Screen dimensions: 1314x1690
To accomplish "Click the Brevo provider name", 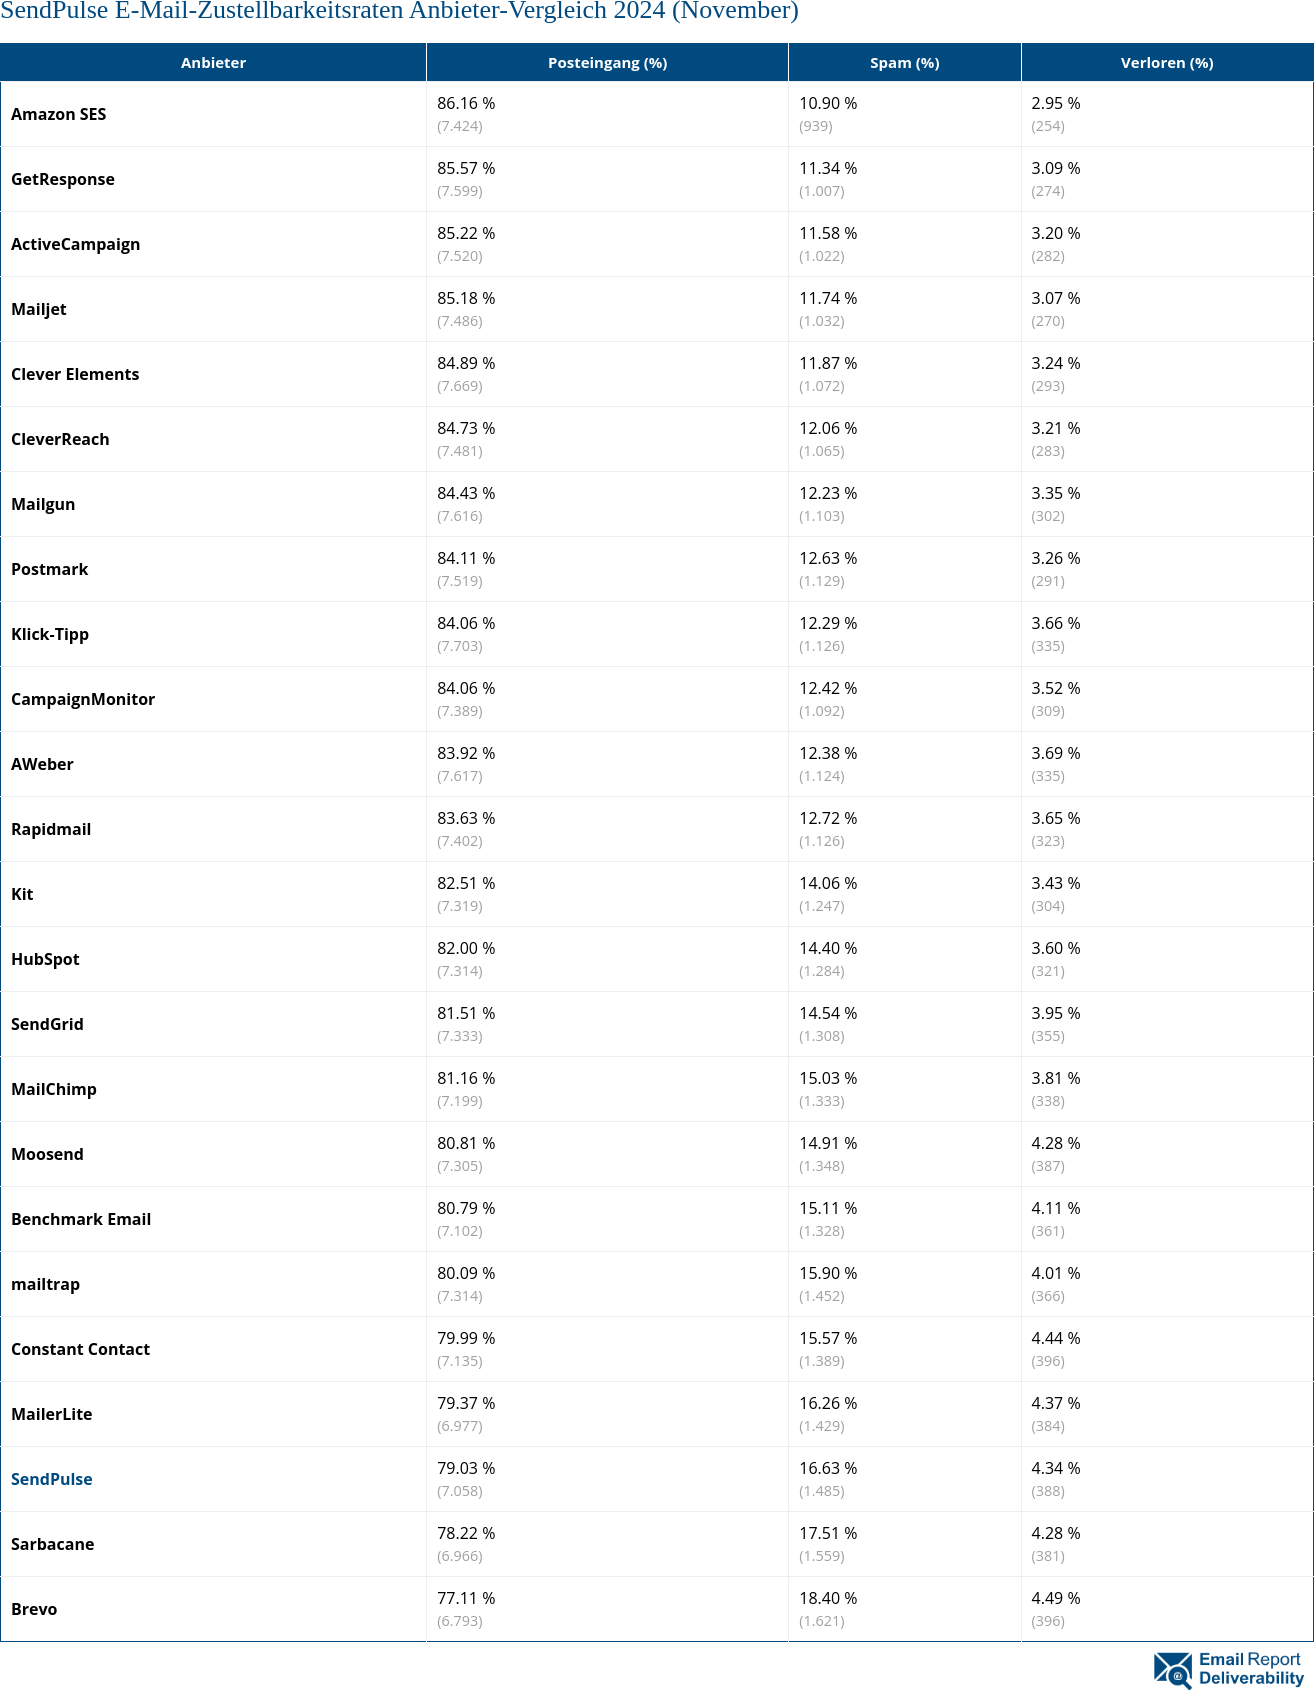I will (x=34, y=1609).
